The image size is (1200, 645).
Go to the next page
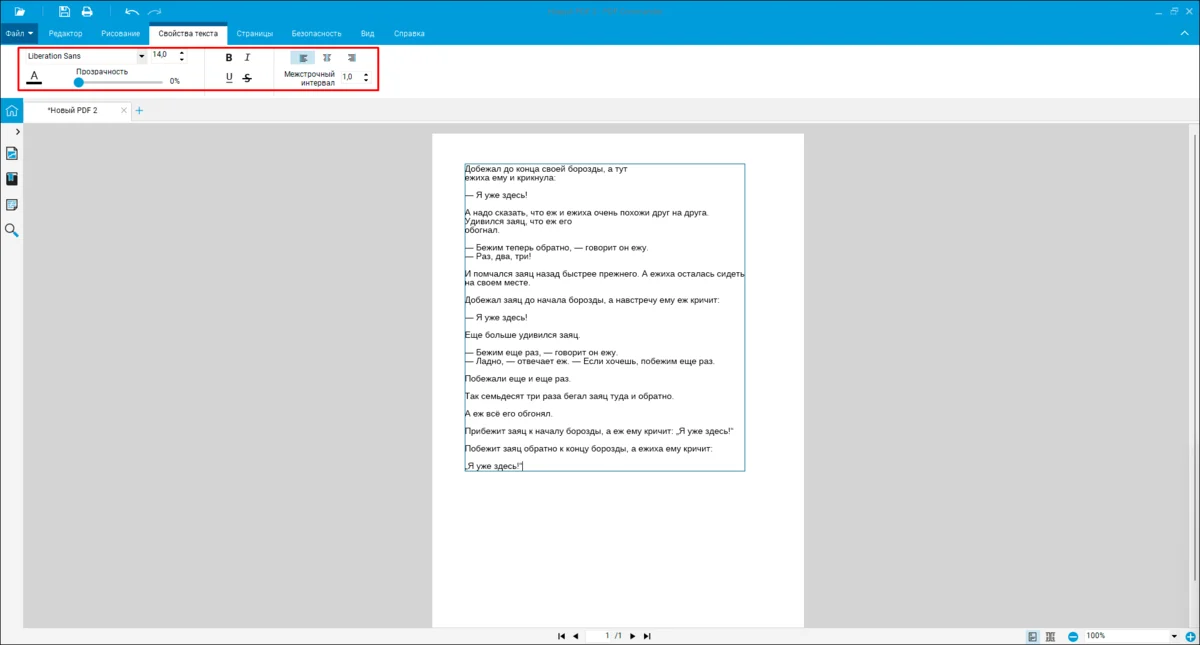(632, 636)
